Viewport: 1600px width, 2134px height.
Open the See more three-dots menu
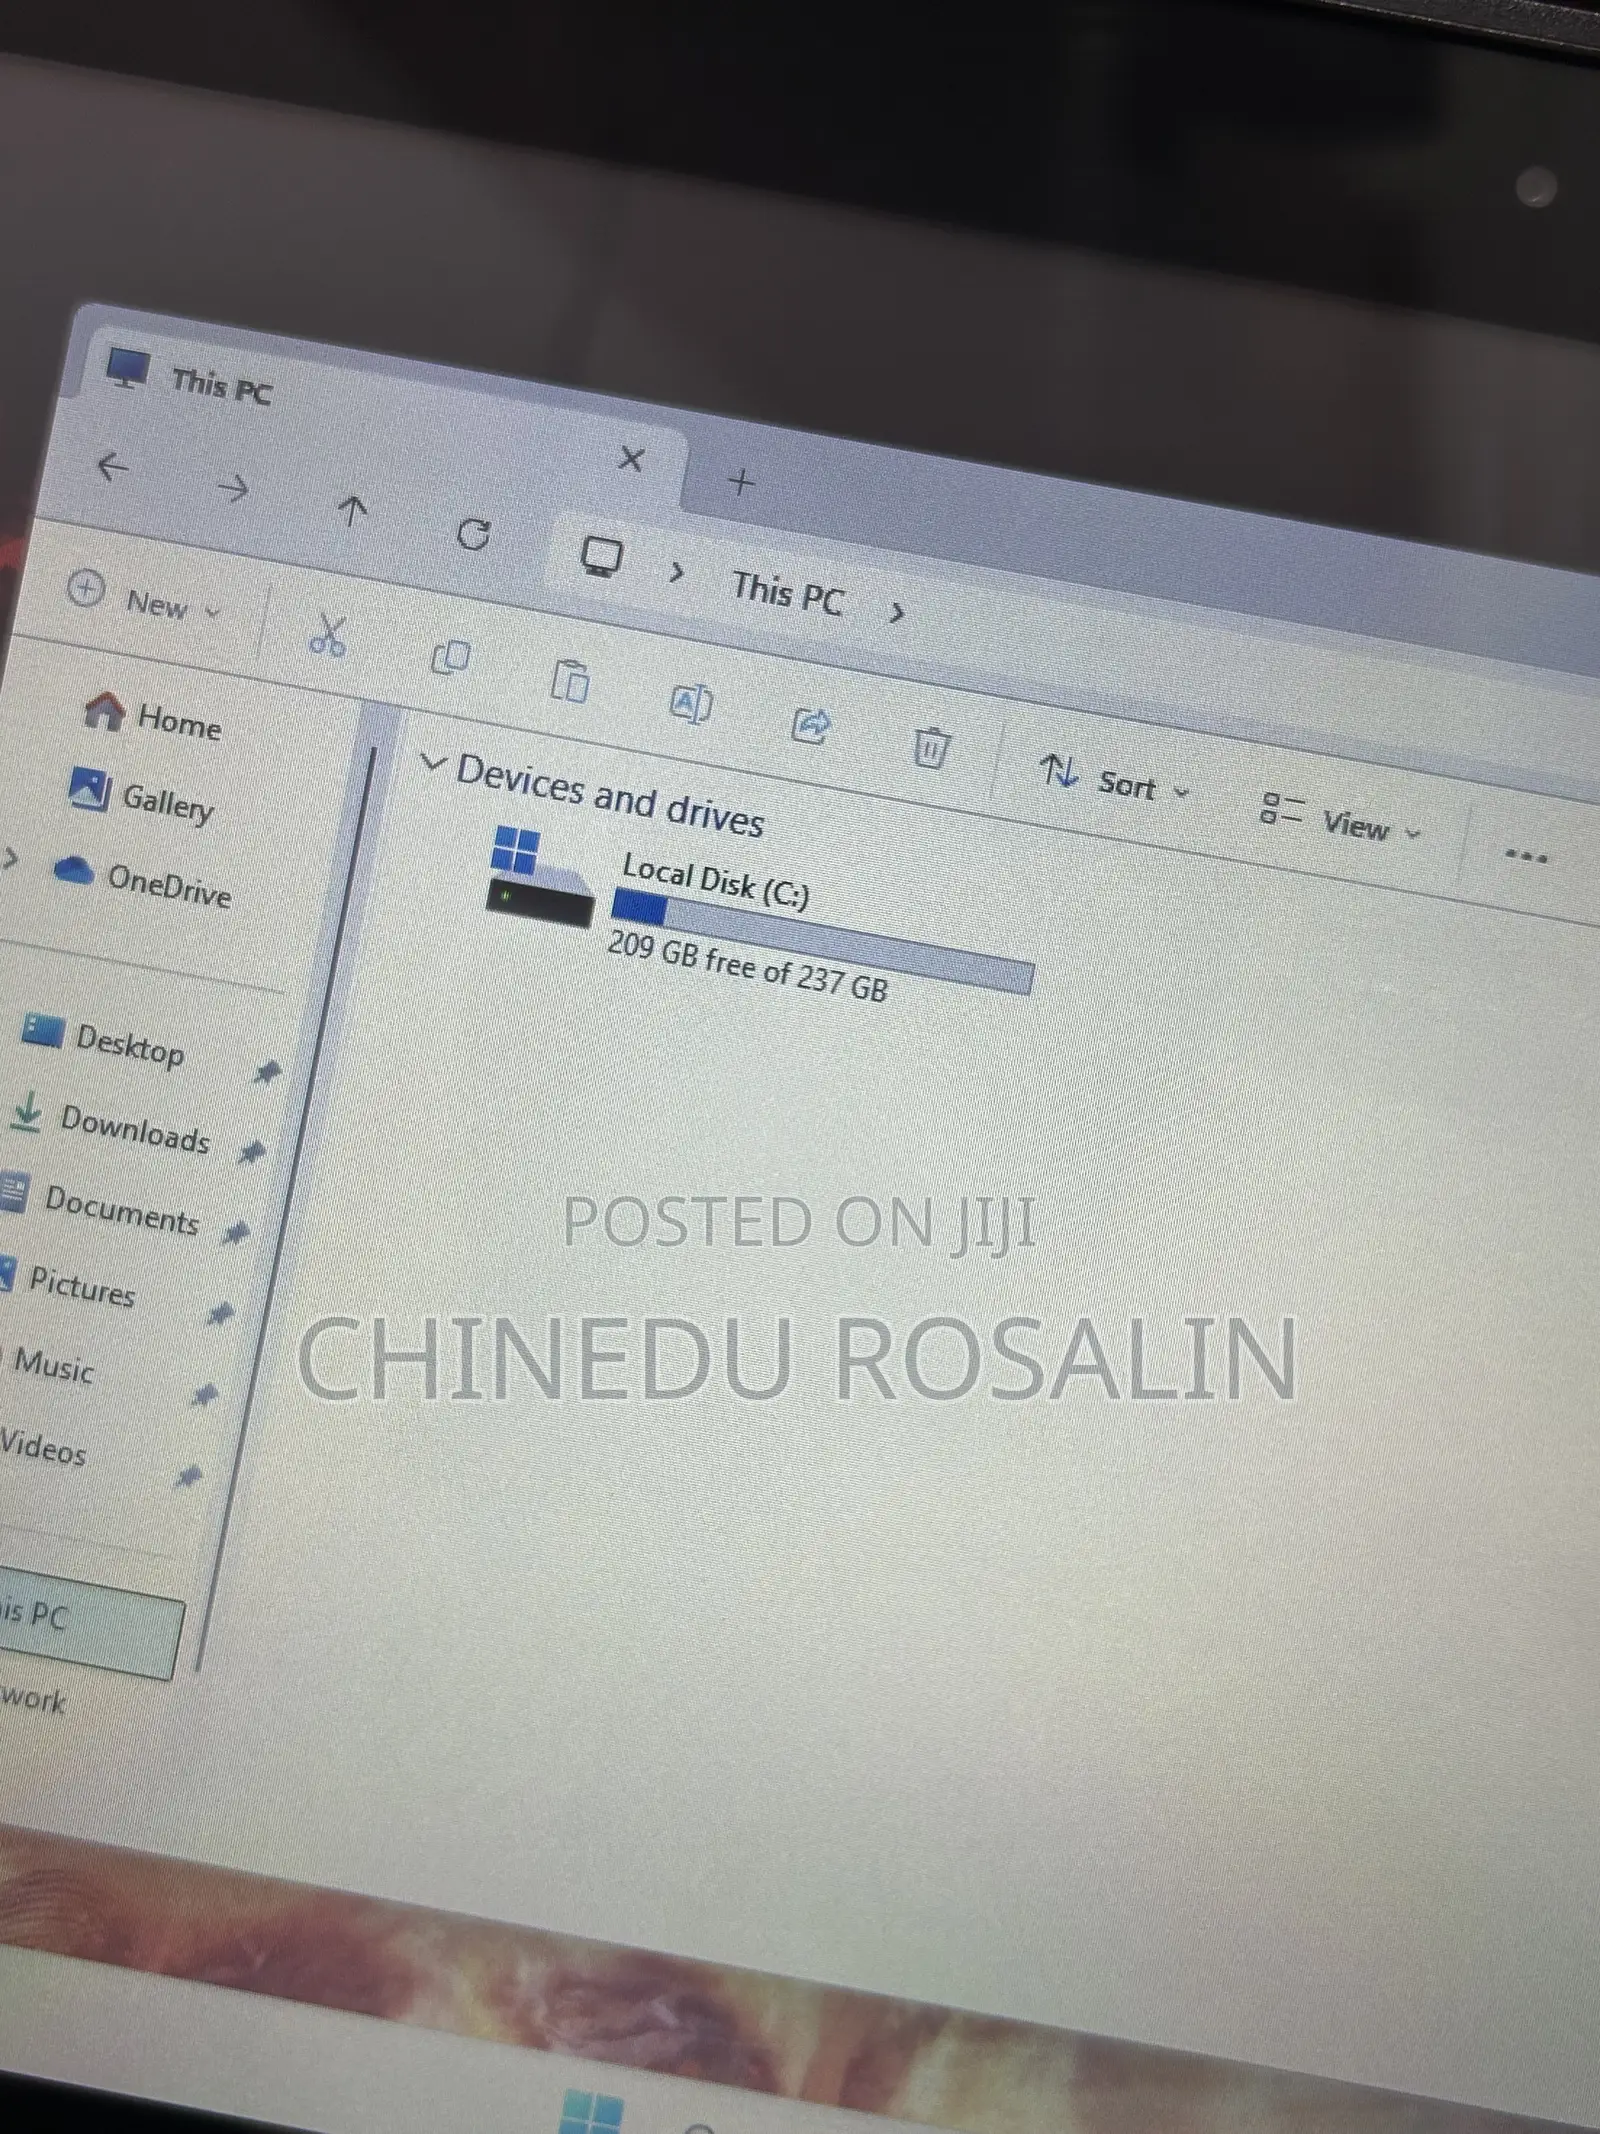point(1526,856)
